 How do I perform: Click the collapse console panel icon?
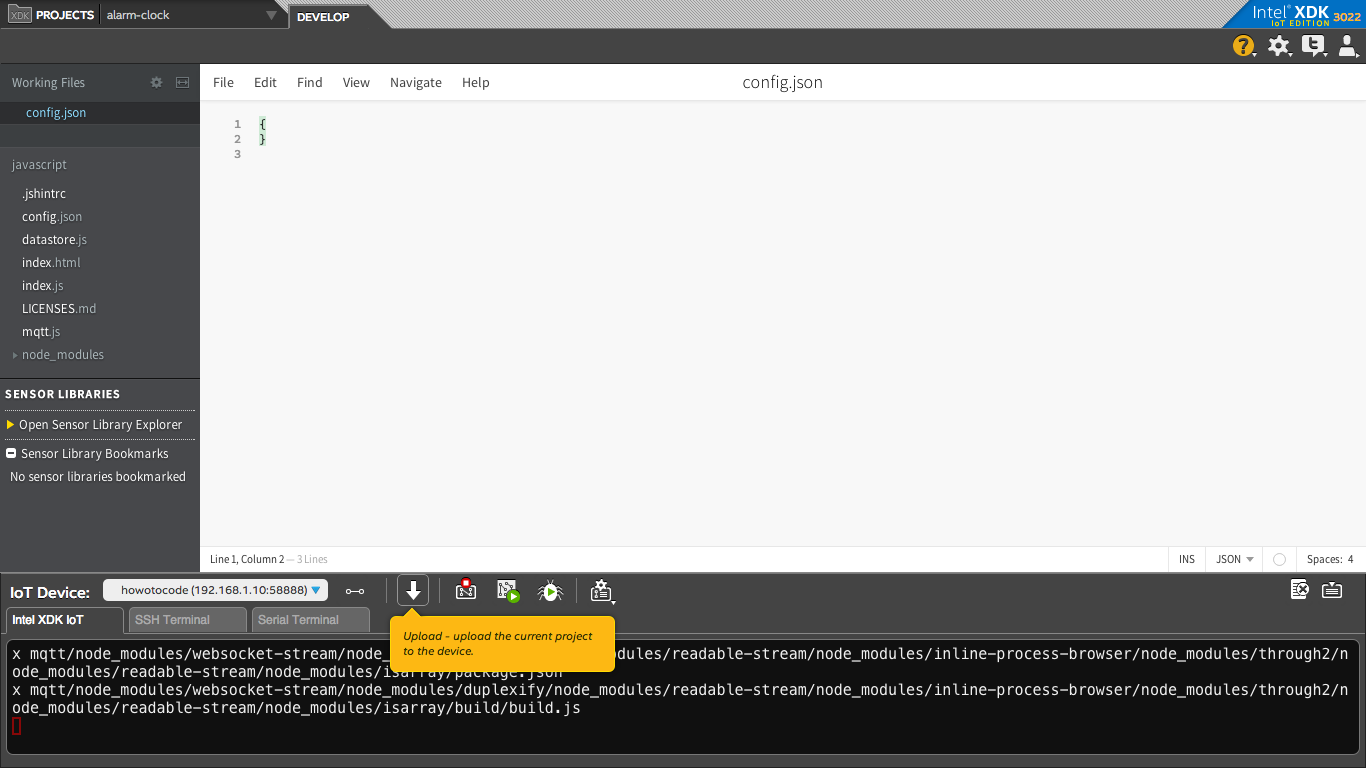[1332, 590]
